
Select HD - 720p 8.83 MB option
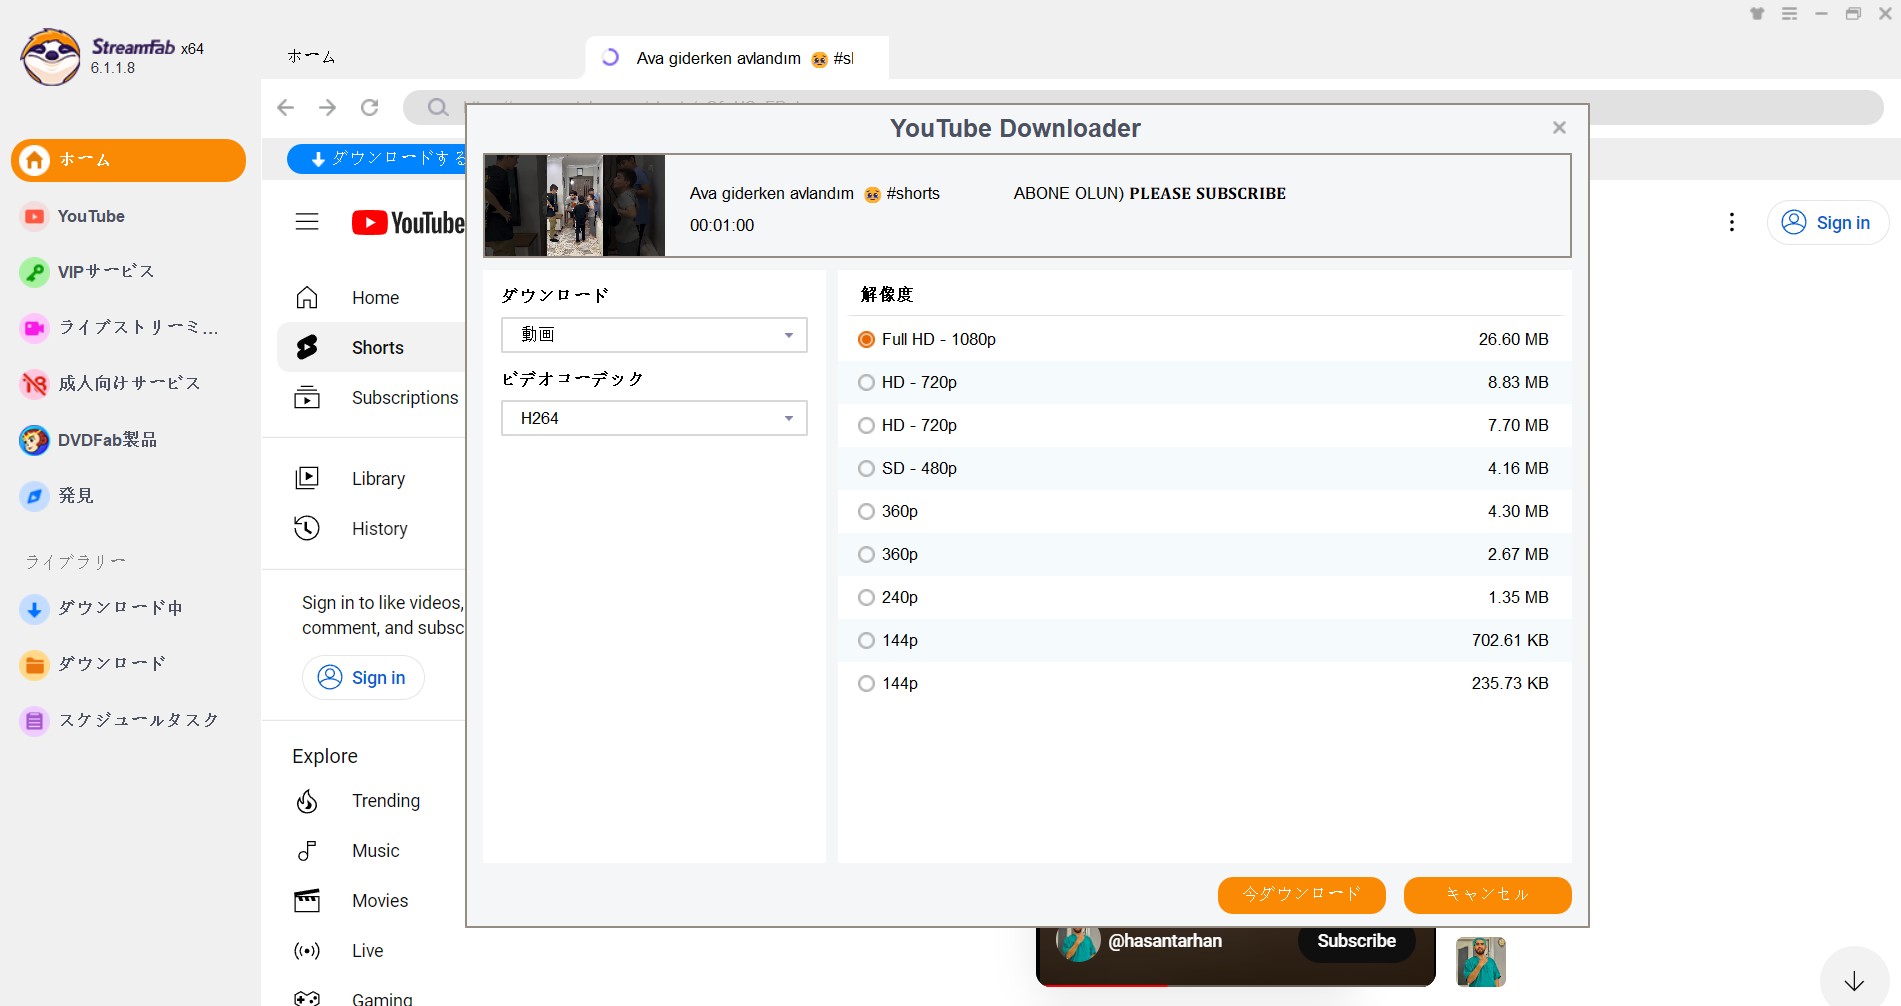click(1205, 383)
